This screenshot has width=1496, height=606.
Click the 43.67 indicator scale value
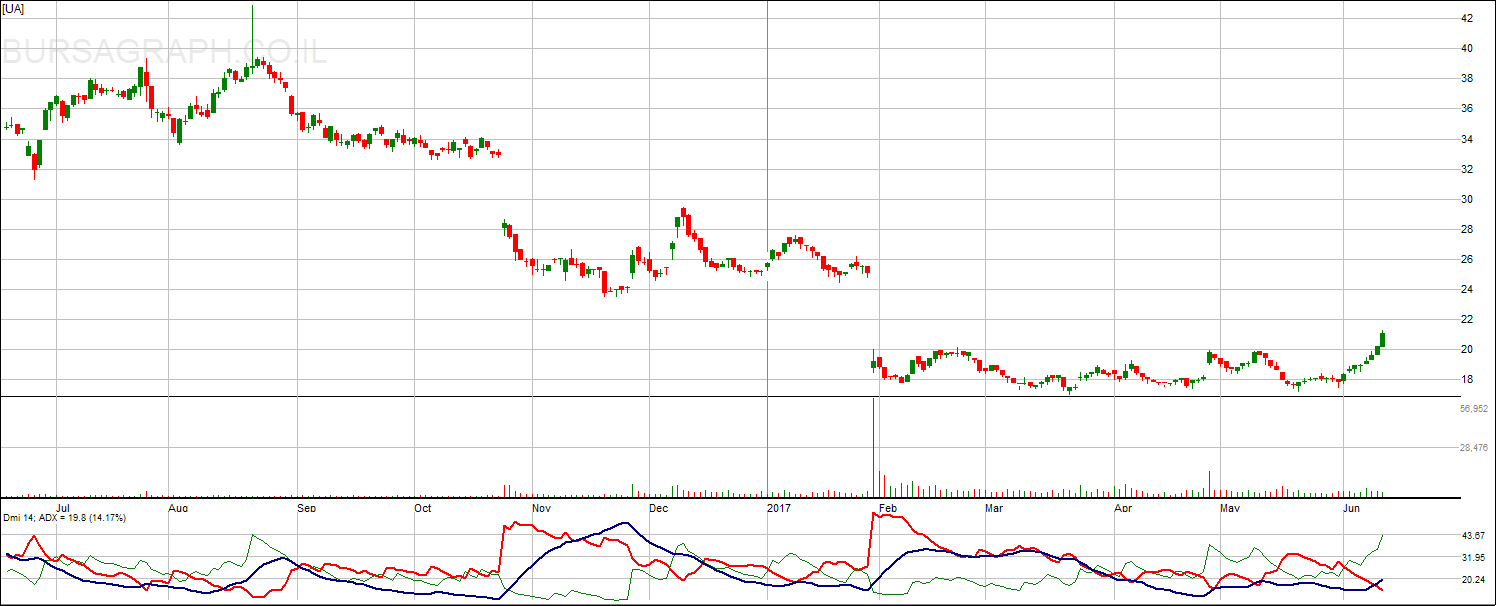click(1471, 536)
